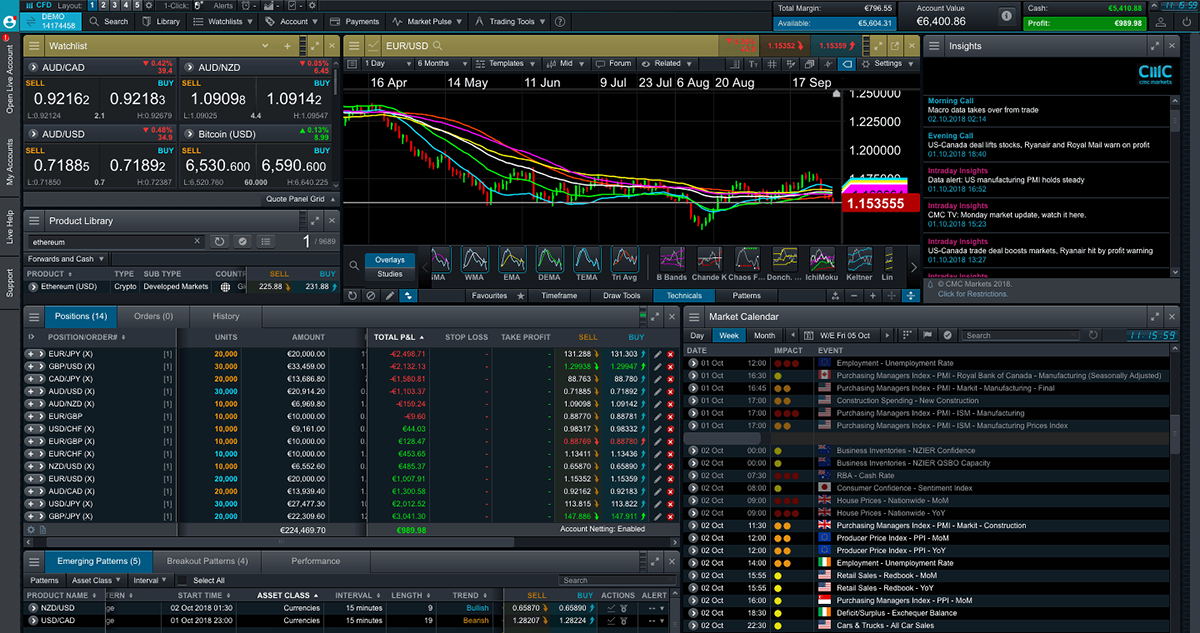
Task: Close the EUR/JPY position with red X
Action: point(670,354)
